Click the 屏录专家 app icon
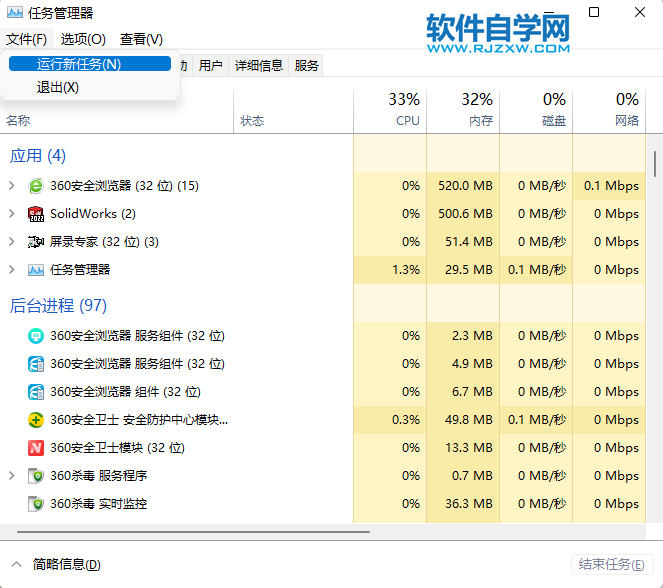 (36, 242)
